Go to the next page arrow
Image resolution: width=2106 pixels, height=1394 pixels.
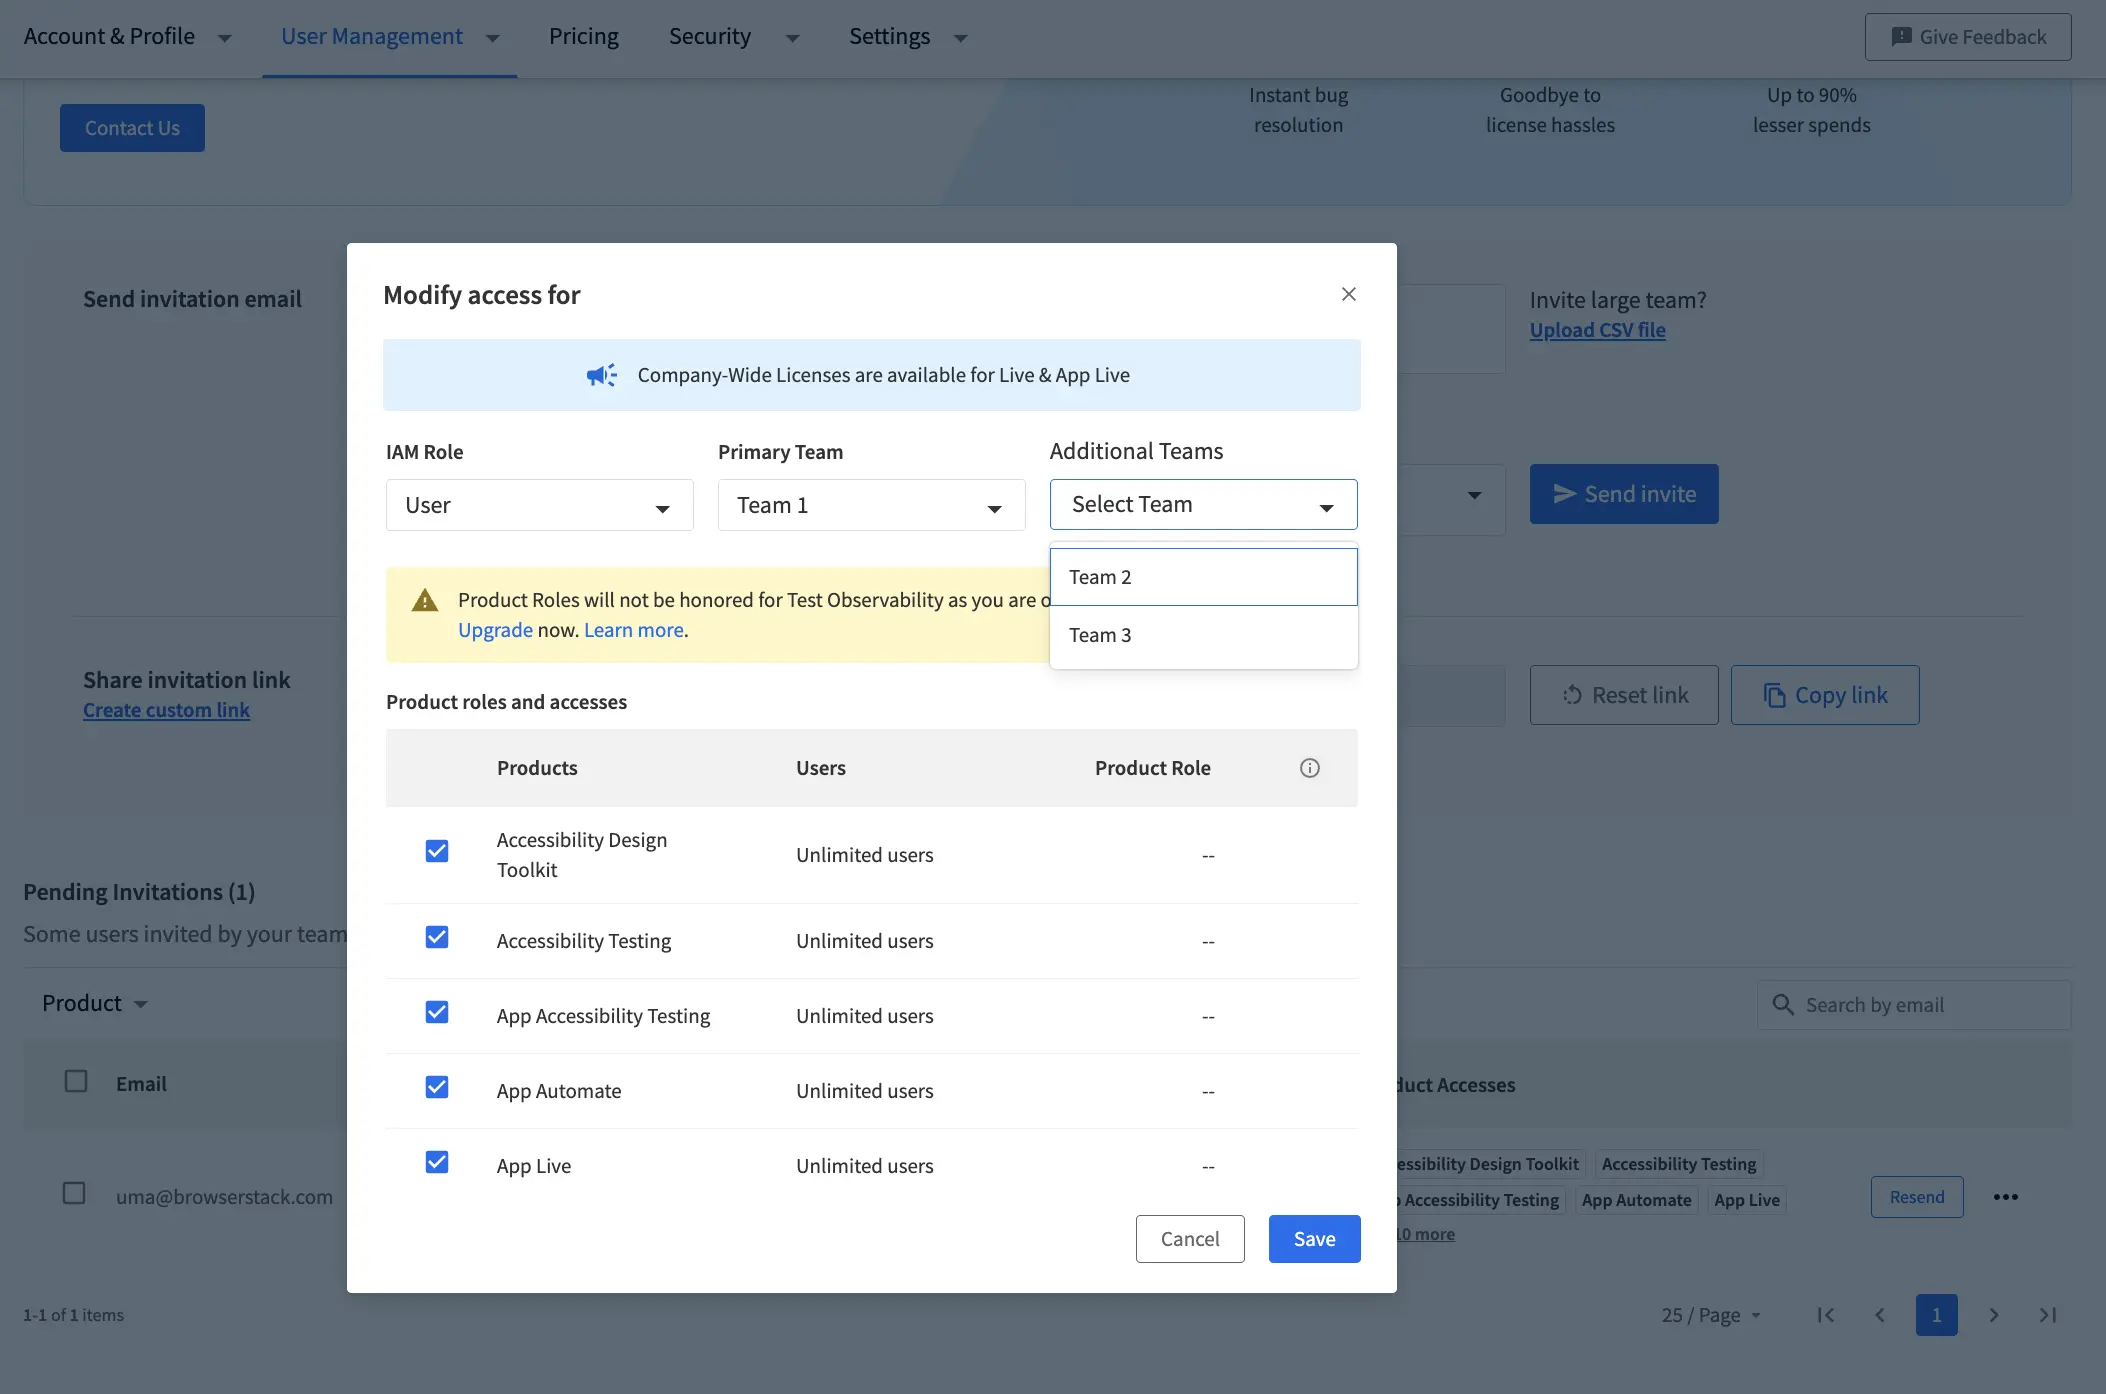point(1993,1315)
